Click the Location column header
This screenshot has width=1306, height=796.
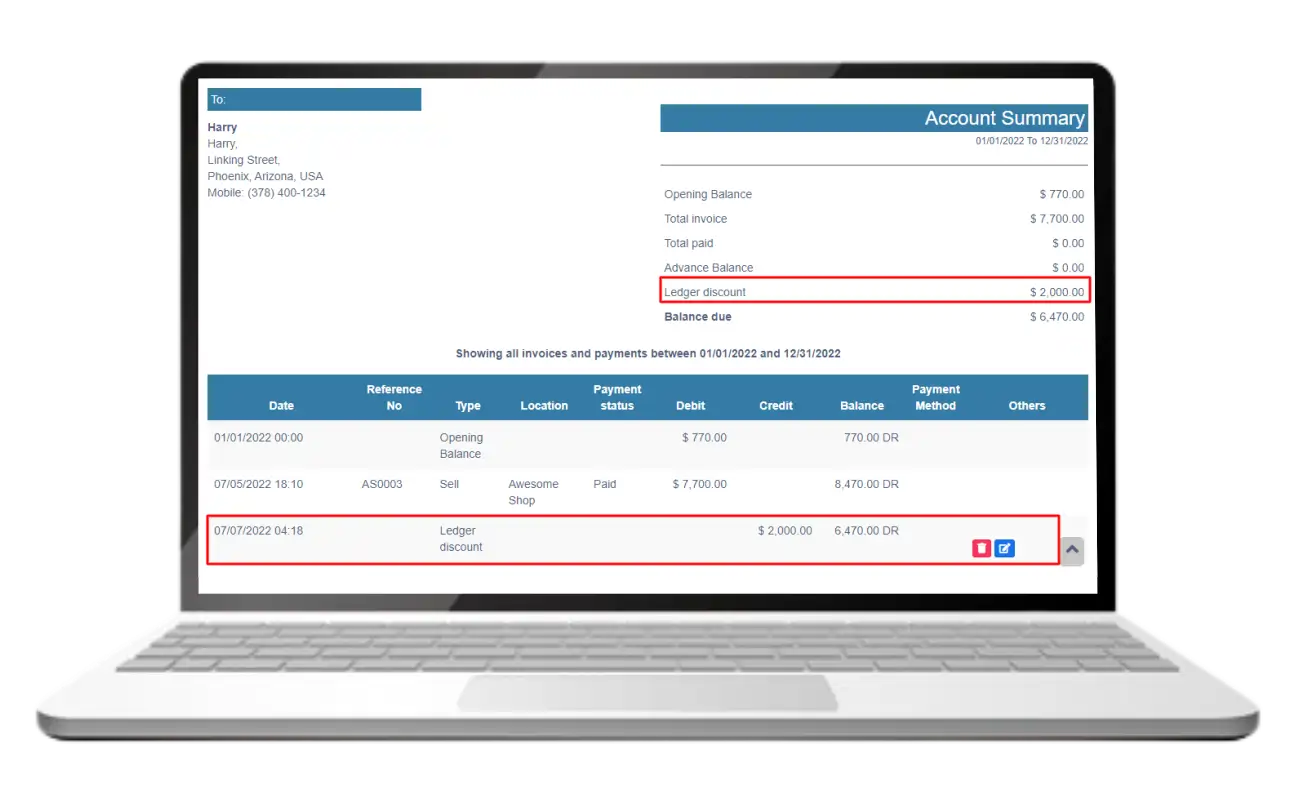click(544, 406)
